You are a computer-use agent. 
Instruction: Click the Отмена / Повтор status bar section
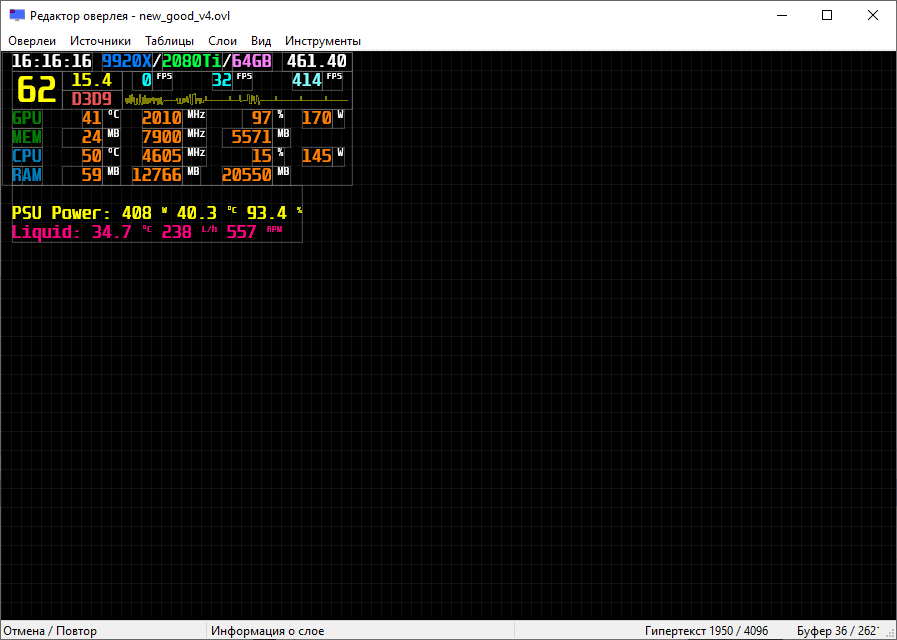[103, 631]
